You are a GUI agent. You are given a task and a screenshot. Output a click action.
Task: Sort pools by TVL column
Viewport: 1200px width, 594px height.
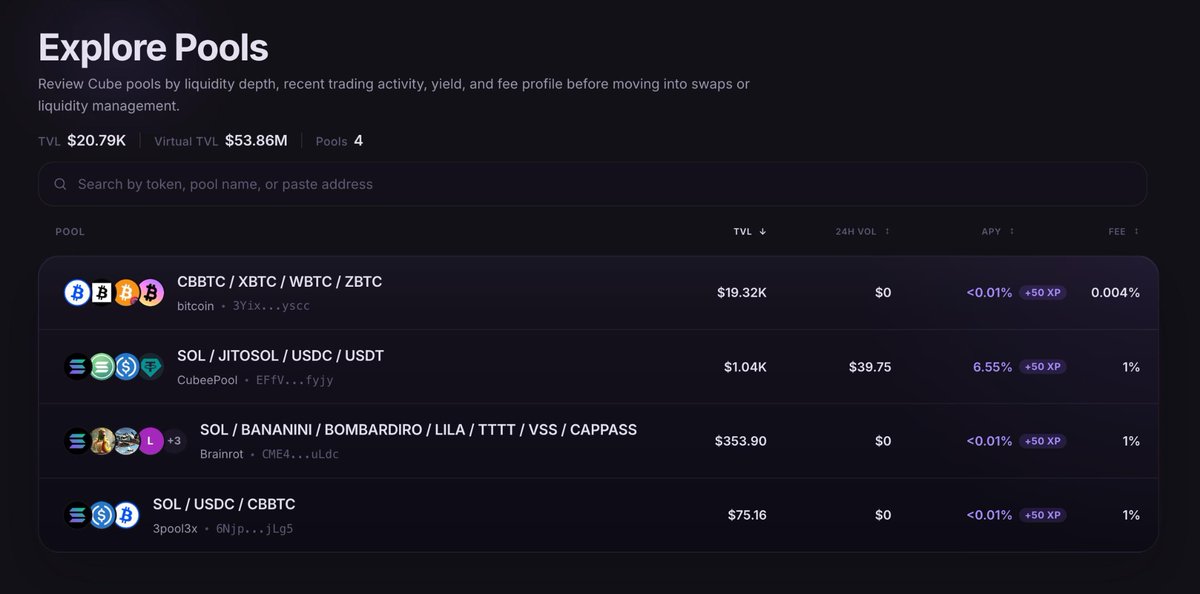pos(750,232)
